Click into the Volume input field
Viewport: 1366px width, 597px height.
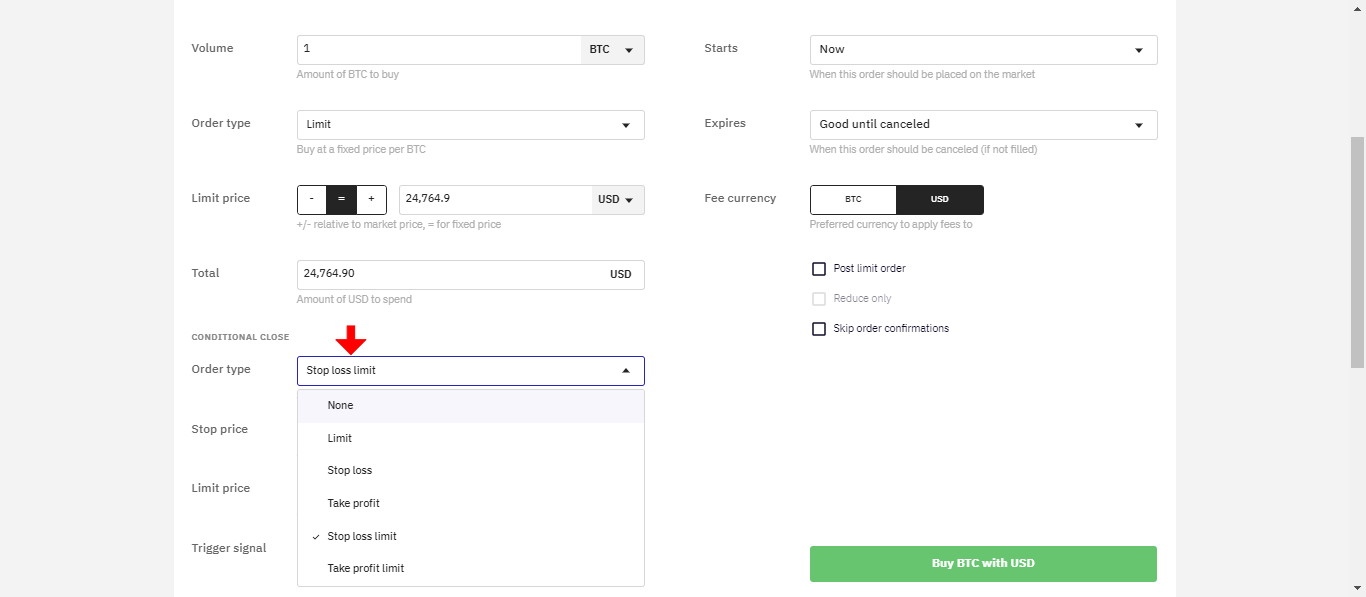(x=438, y=50)
